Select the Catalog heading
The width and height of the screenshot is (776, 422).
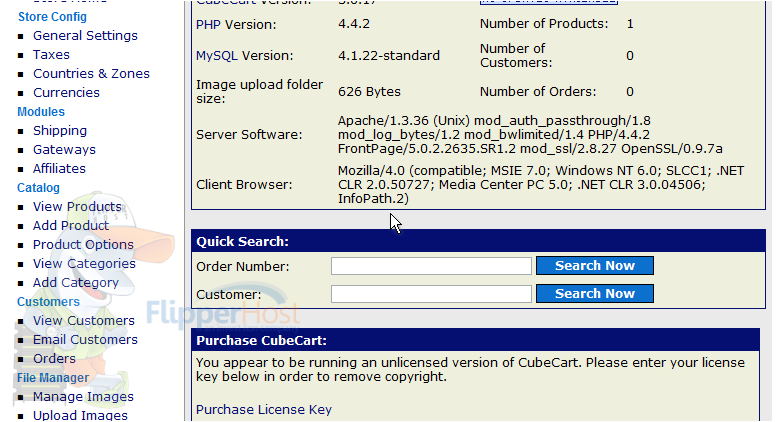[x=38, y=188]
